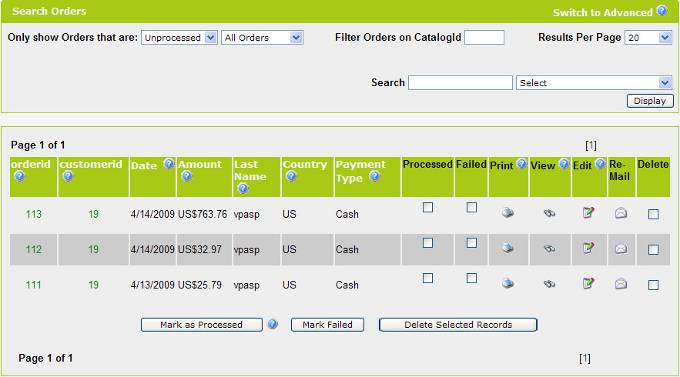Open order id 113 link
Image resolution: width=680 pixels, height=377 pixels.
pos(33,214)
